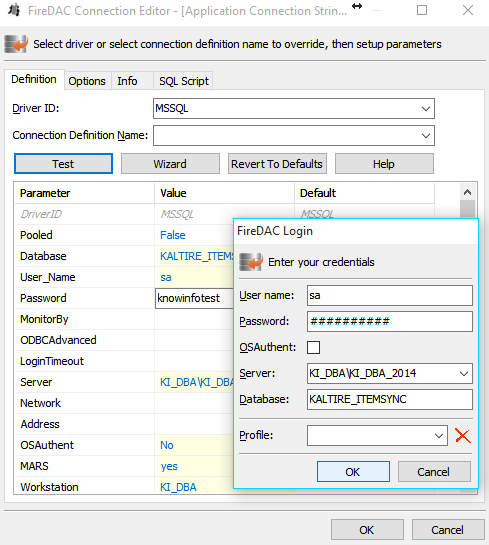The height and width of the screenshot is (545, 489).
Task: Click the False value for Pooled
Action: point(173,235)
